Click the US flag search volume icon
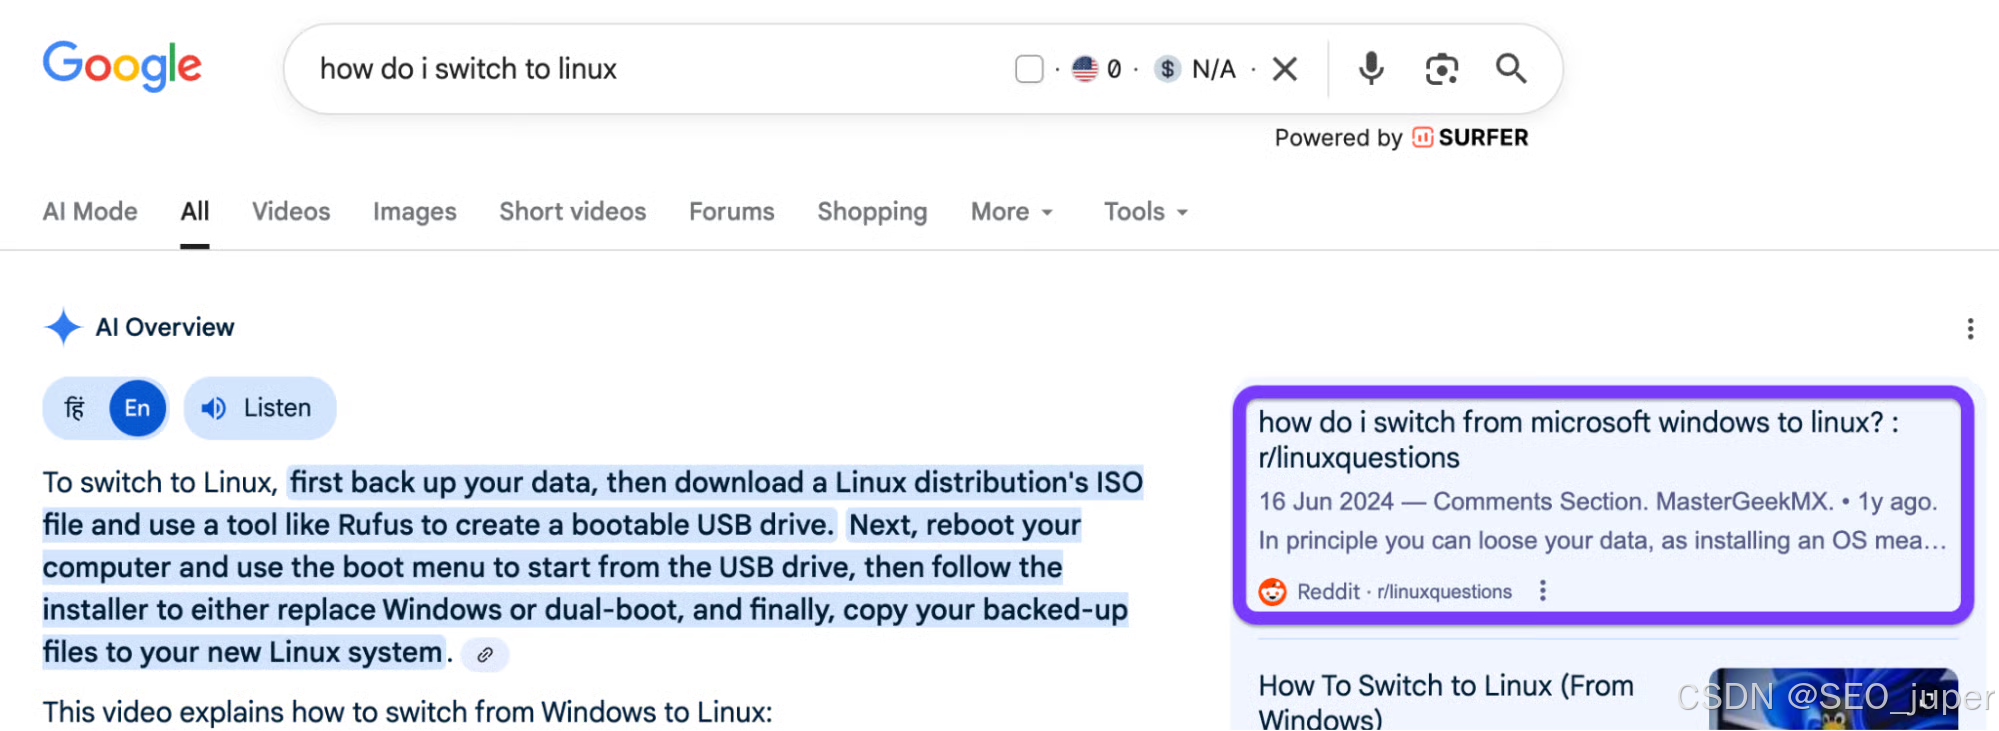The height and width of the screenshot is (731, 1999). coord(1085,69)
